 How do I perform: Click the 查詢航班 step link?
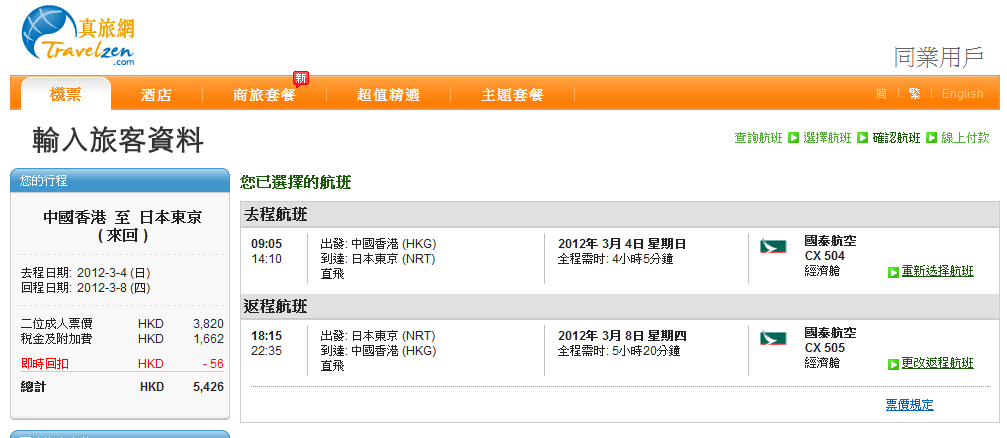pos(758,138)
